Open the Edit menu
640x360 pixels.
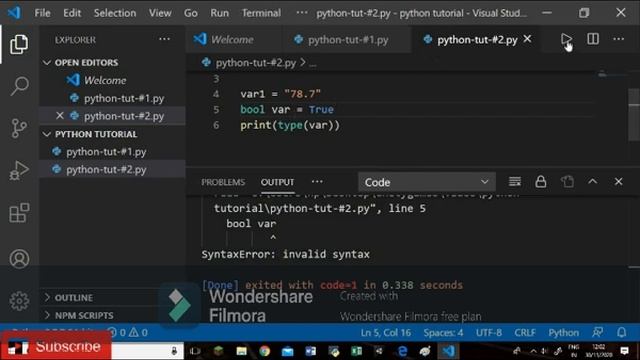click(72, 13)
